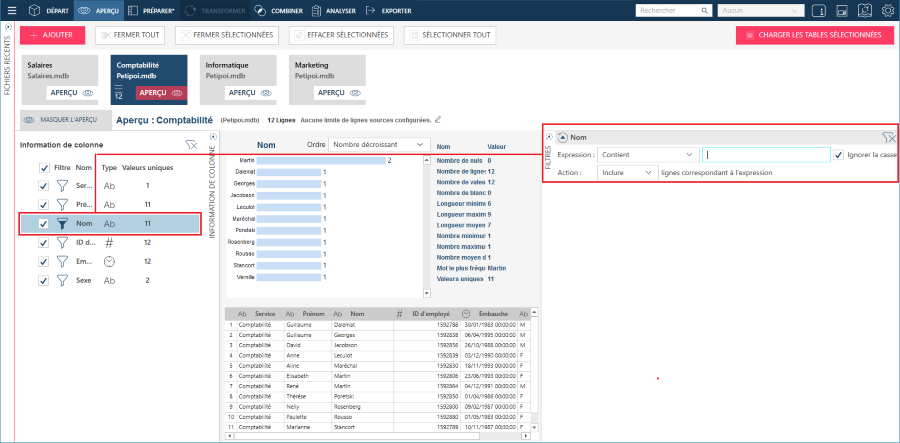Click the filter expression text input field
The image size is (900, 443).
[x=765, y=155]
